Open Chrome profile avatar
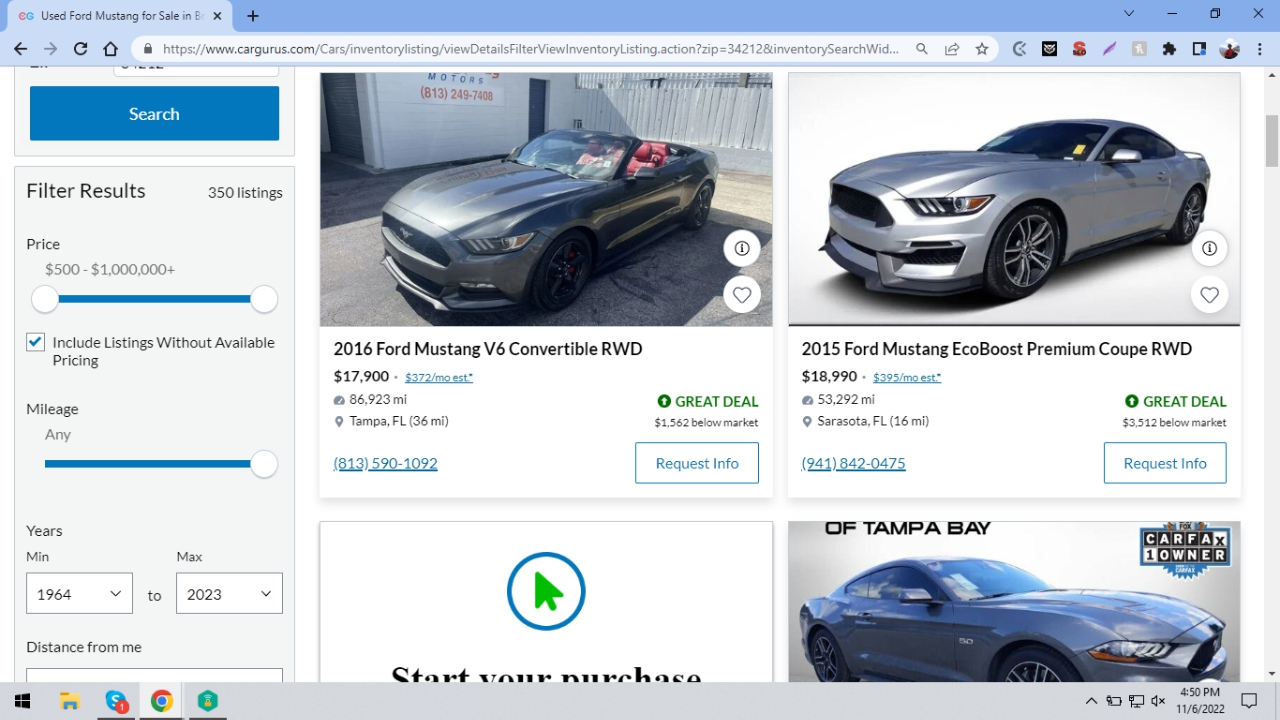This screenshot has height=720, width=1280. pyautogui.click(x=1229, y=48)
